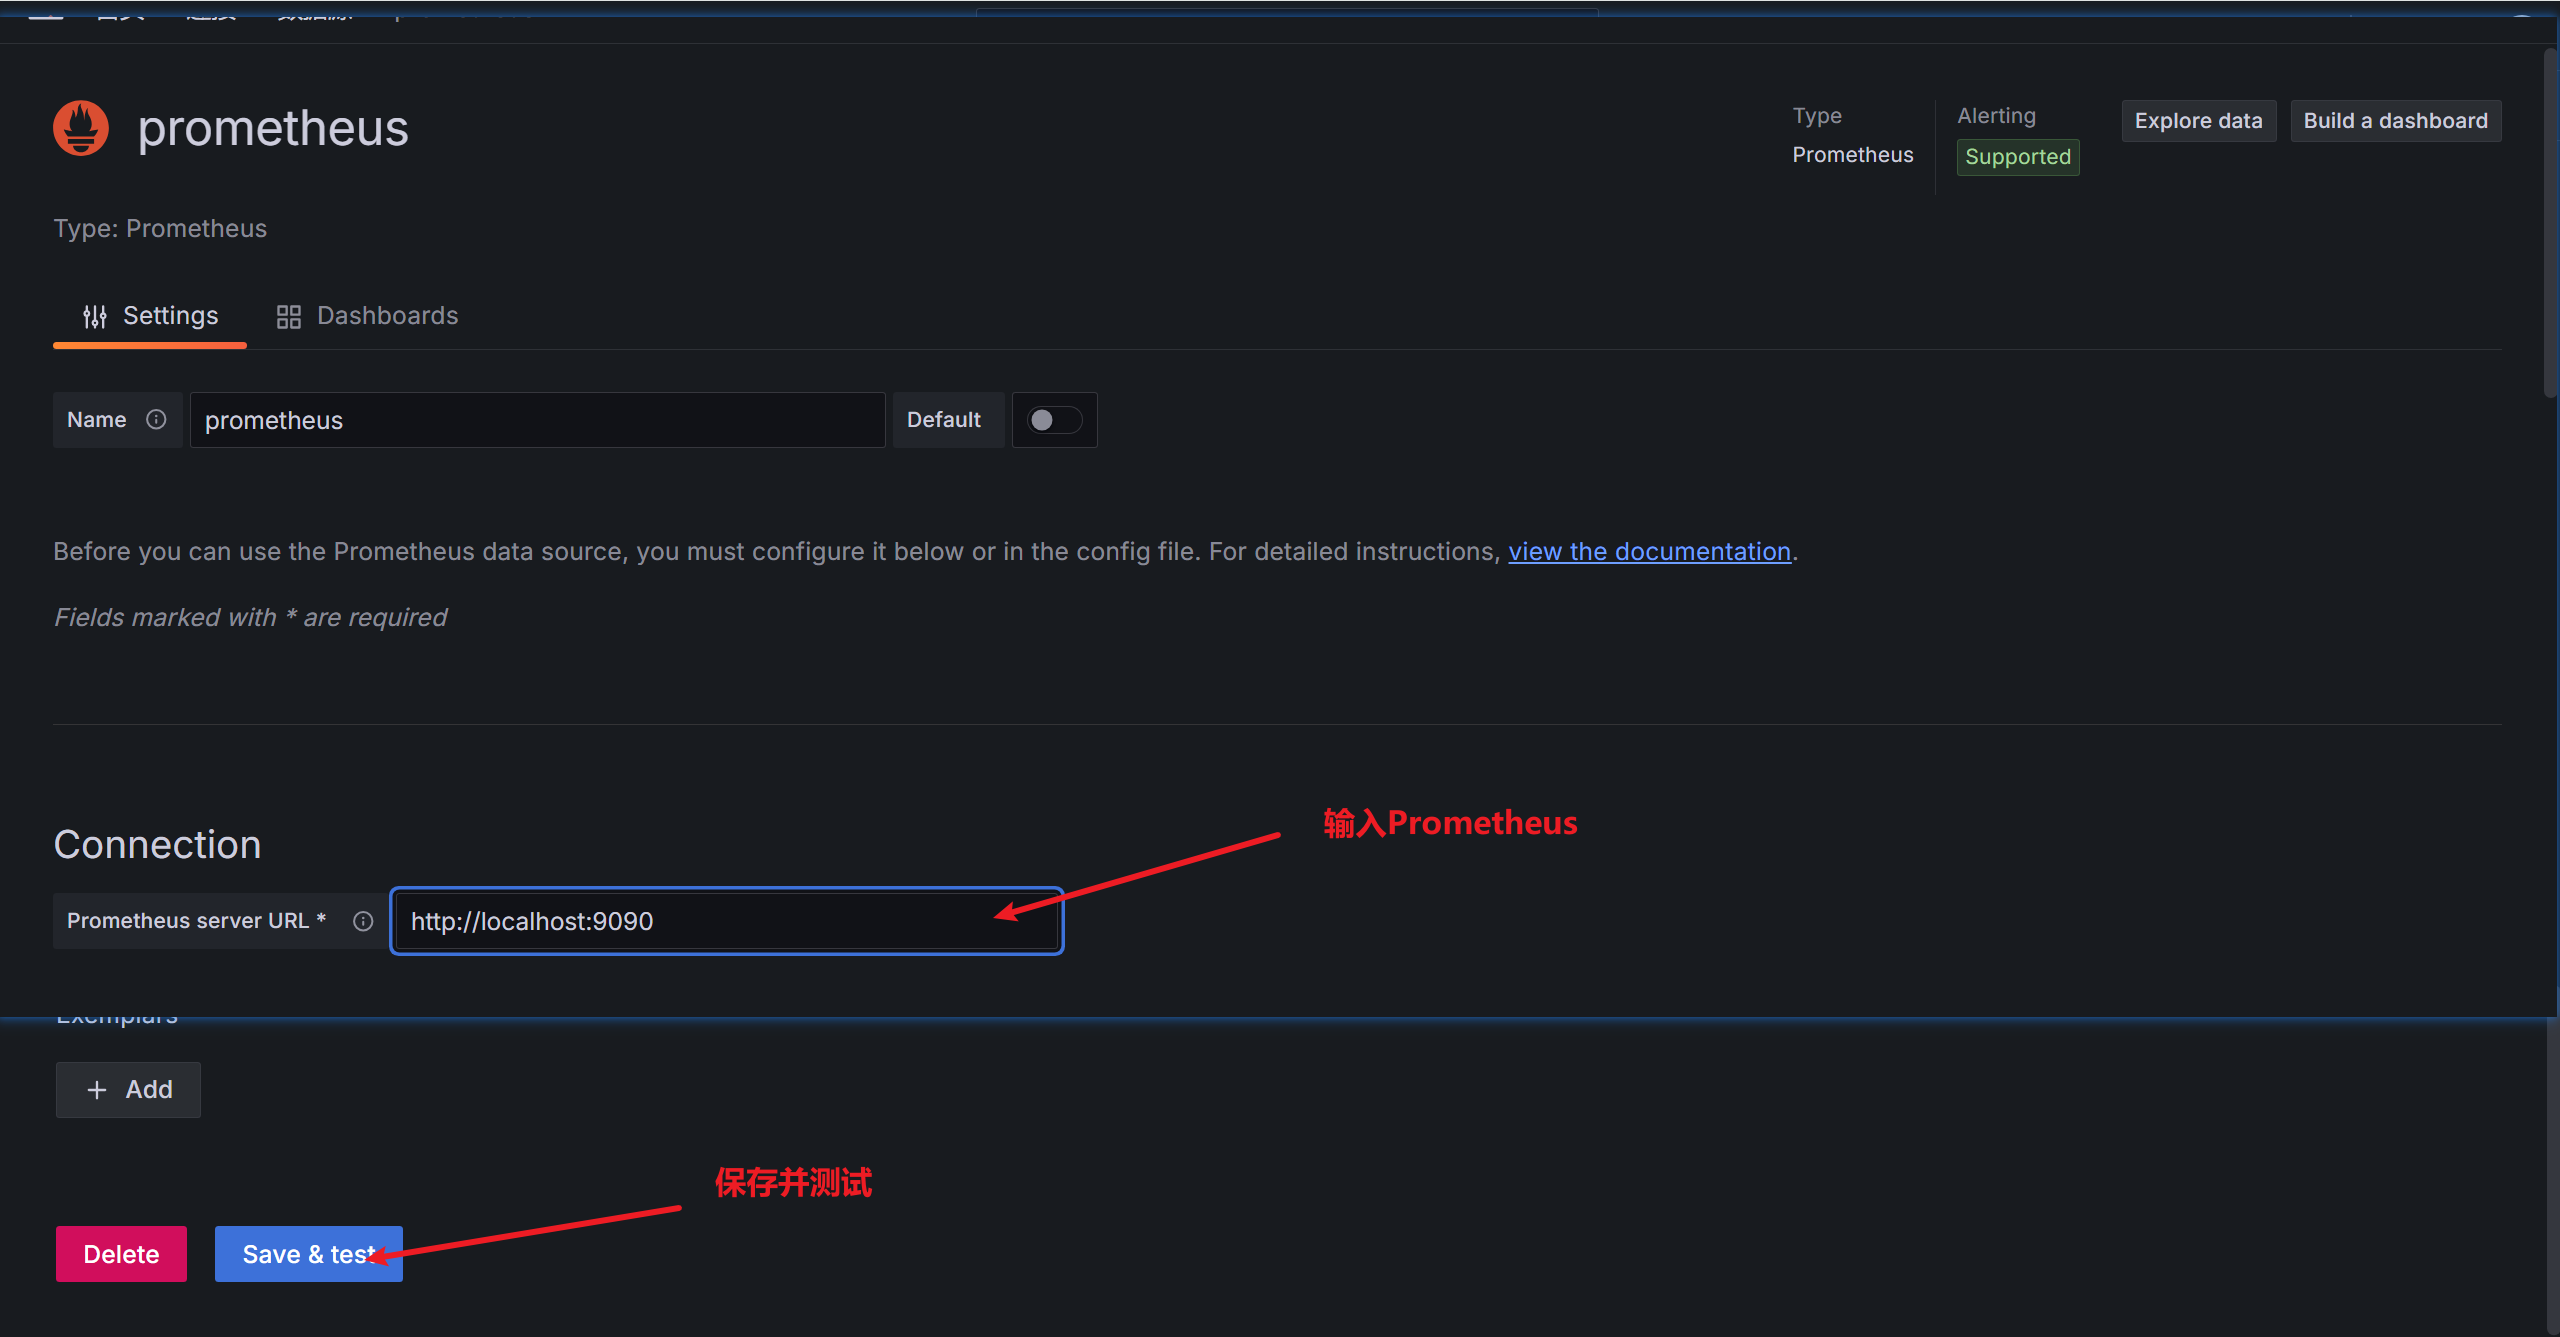
Task: Click the Add exemplar button label
Action: [x=149, y=1090]
